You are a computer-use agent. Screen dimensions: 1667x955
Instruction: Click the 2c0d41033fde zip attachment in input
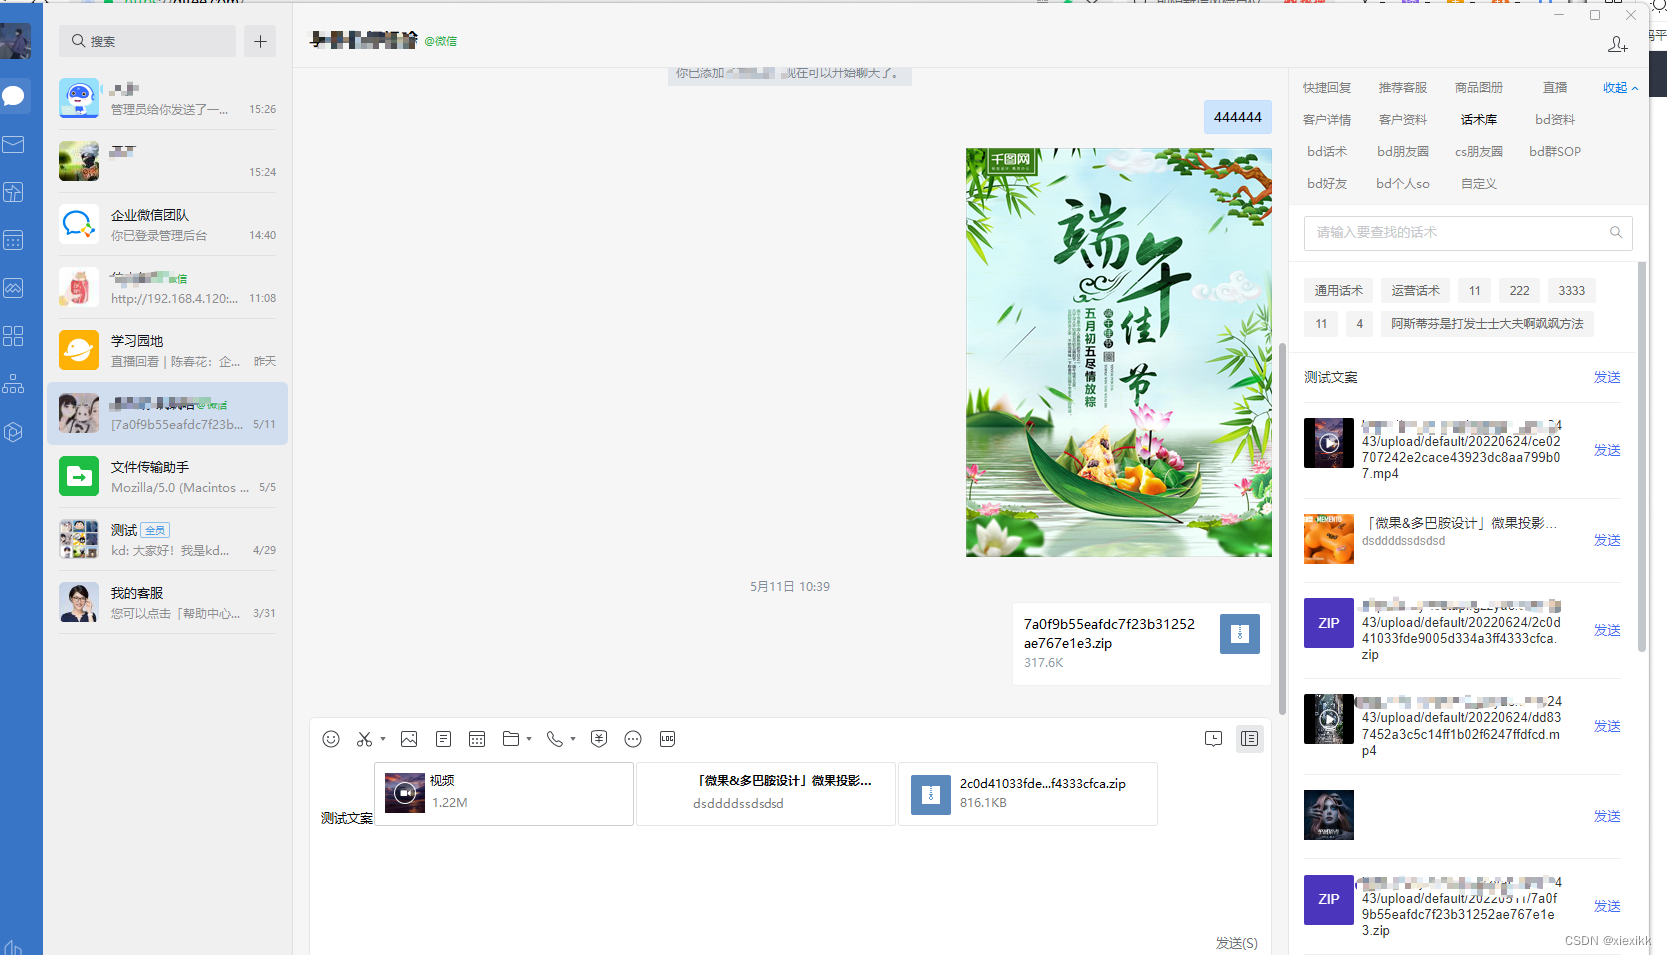pos(1028,794)
